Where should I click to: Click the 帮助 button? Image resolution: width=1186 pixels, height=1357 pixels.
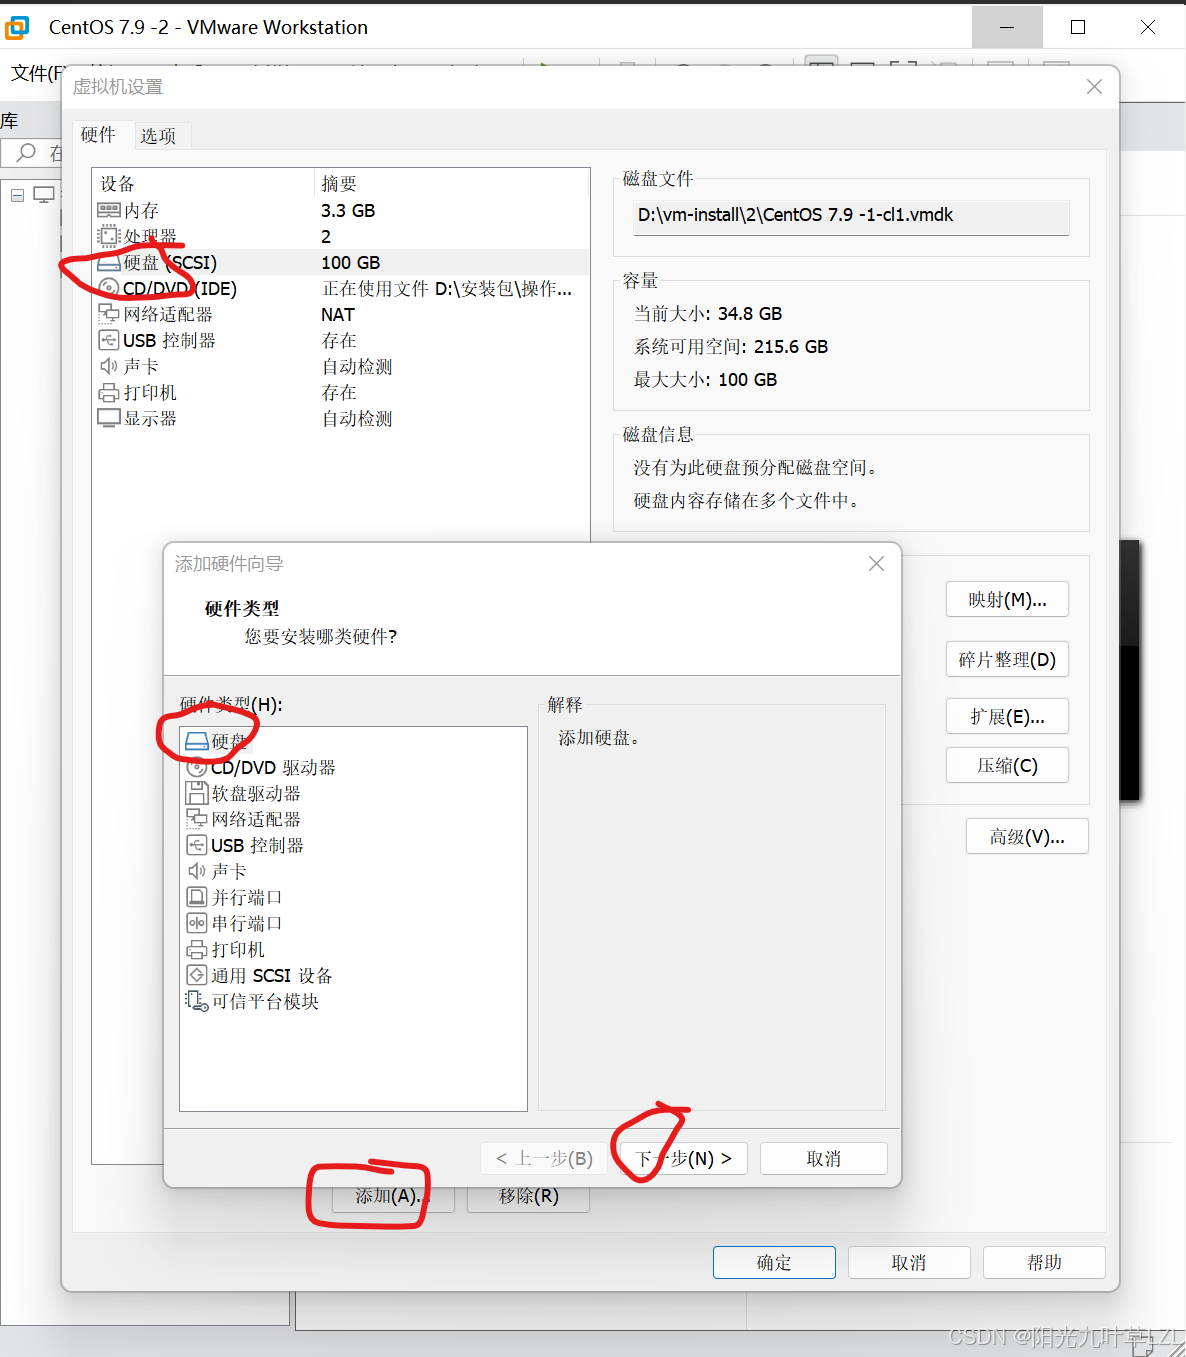pos(1044,1262)
